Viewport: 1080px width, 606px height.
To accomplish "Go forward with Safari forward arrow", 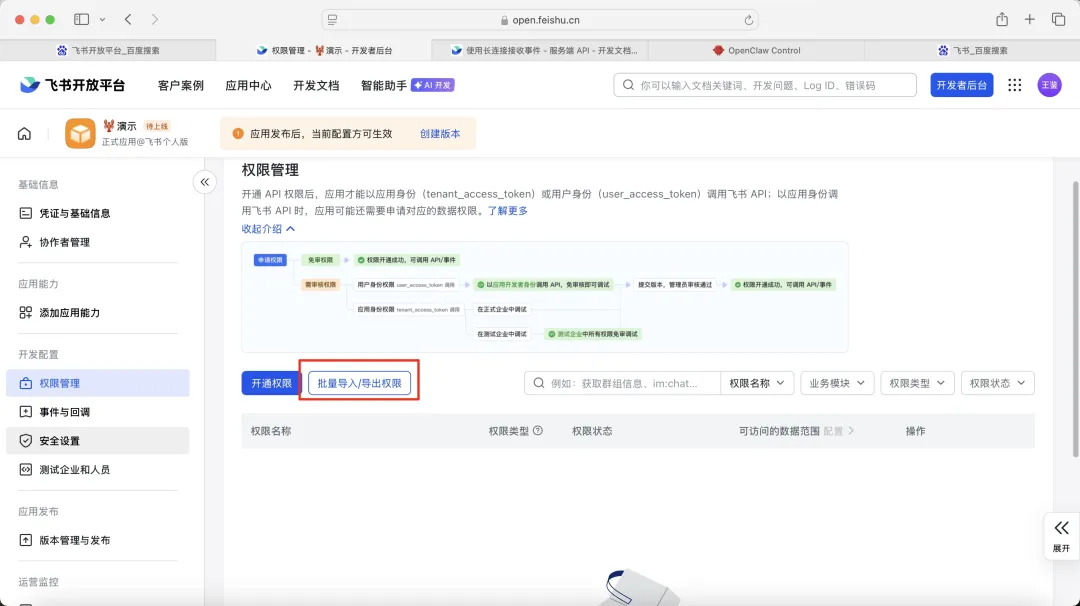I will tap(154, 19).
